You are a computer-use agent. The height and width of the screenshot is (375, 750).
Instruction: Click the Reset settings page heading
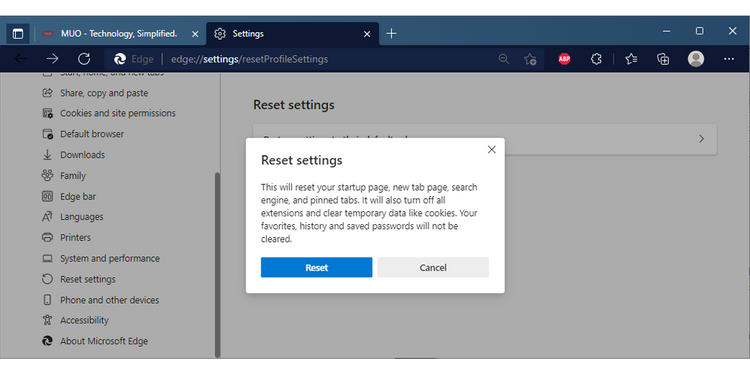click(294, 105)
